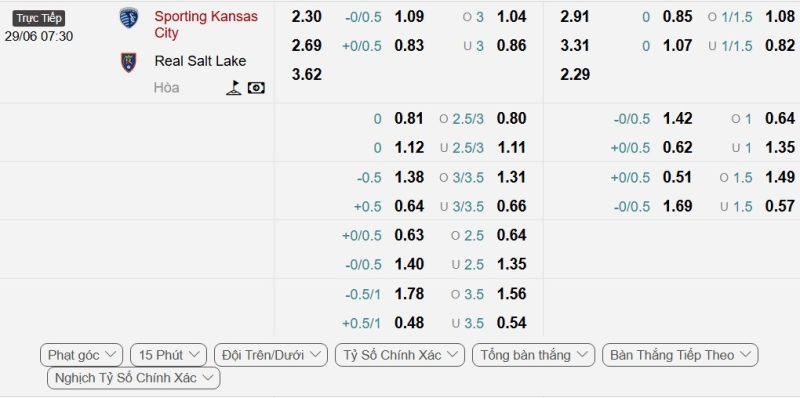Image resolution: width=800 pixels, height=398 pixels.
Task: Open the Bàn Thắng Tiếp Theo dropdown
Action: coord(680,355)
